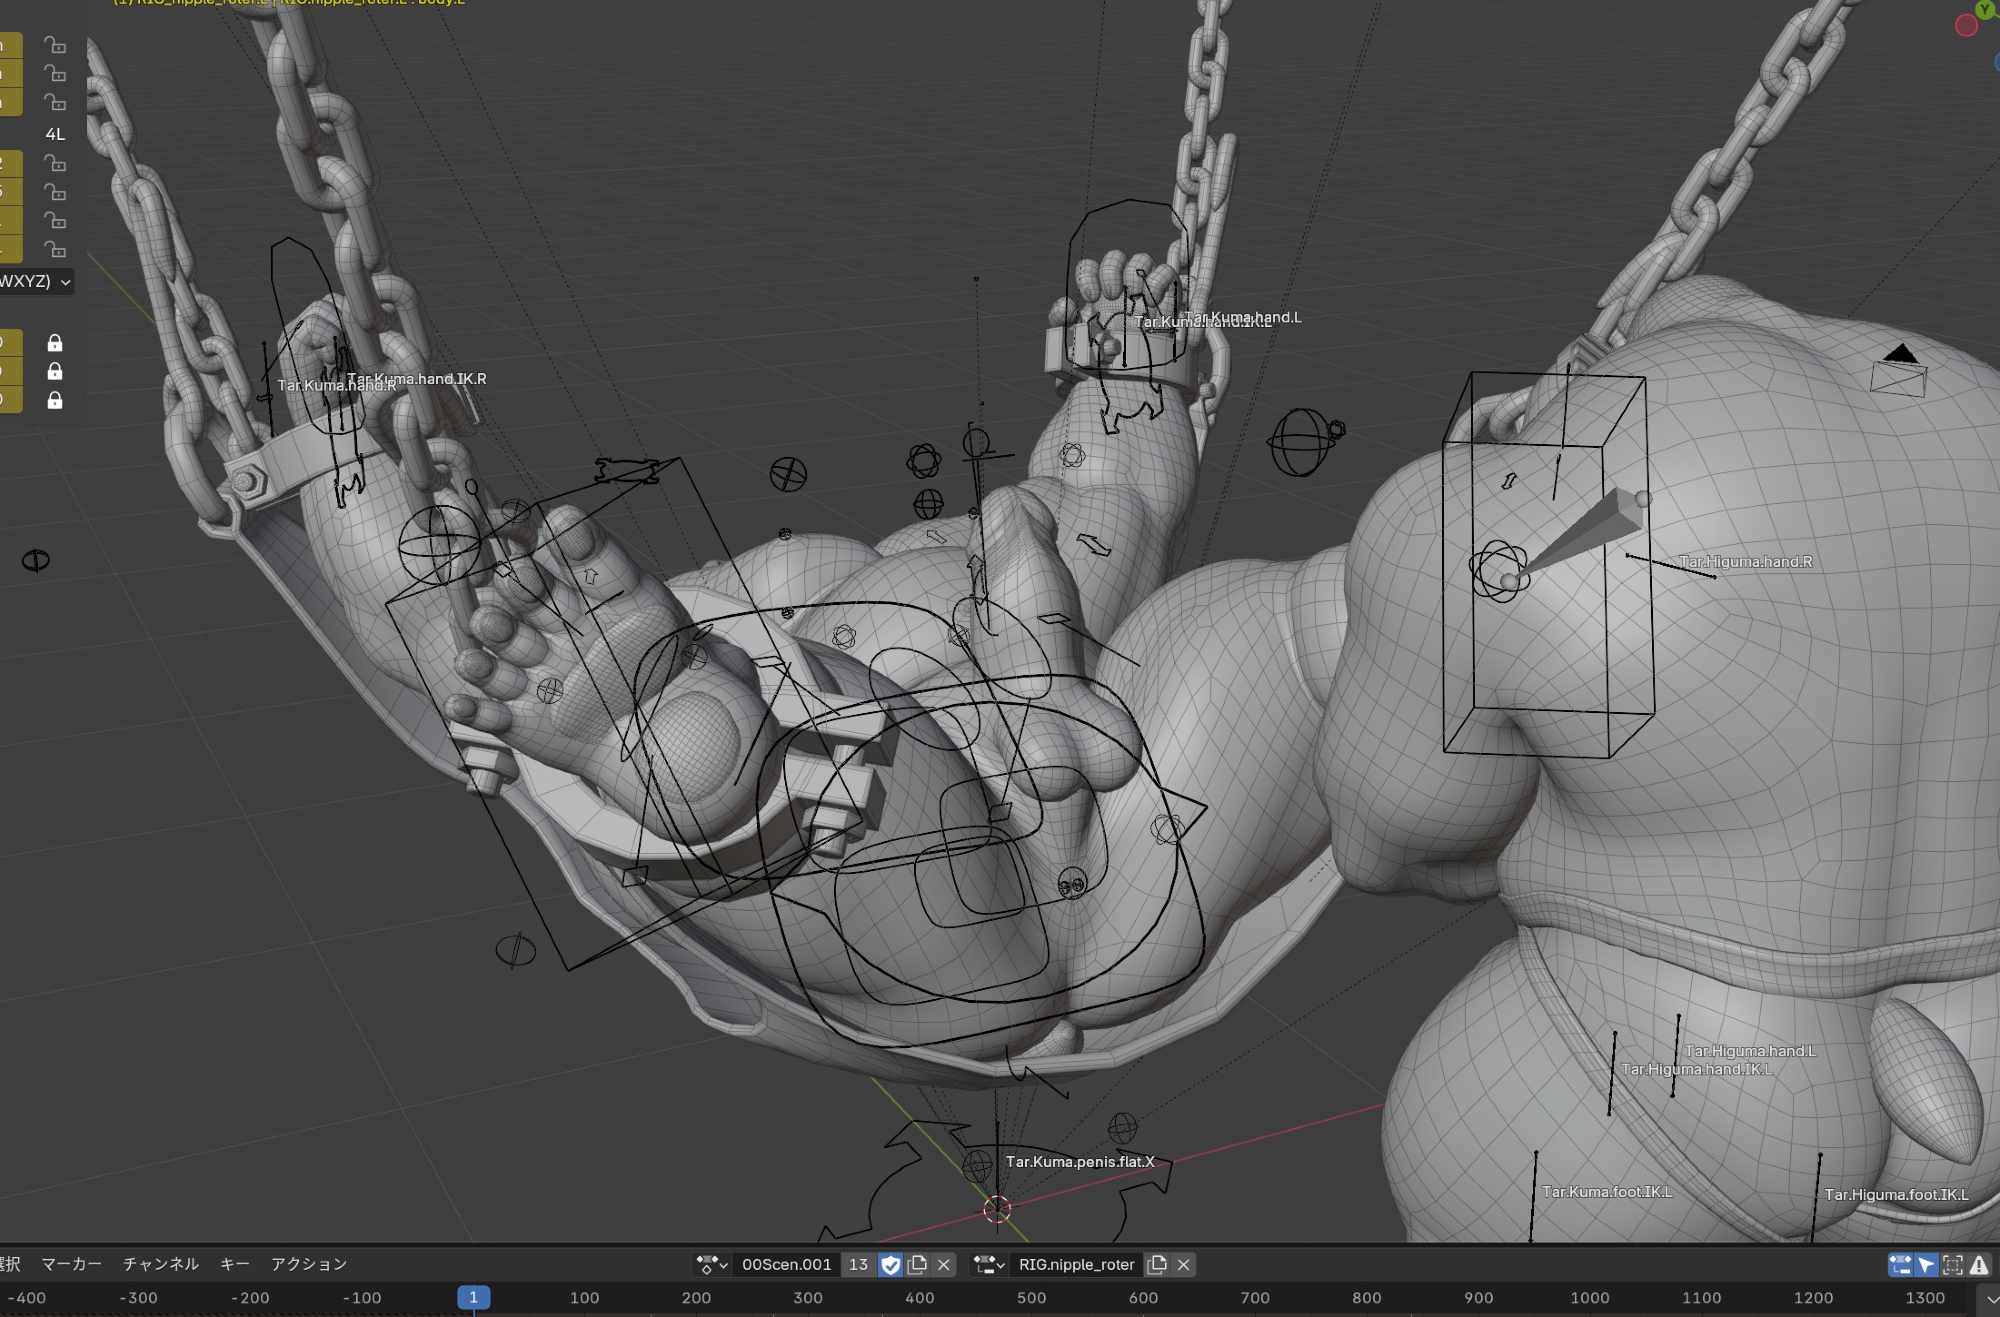Open the マーカー menu

[72, 1264]
